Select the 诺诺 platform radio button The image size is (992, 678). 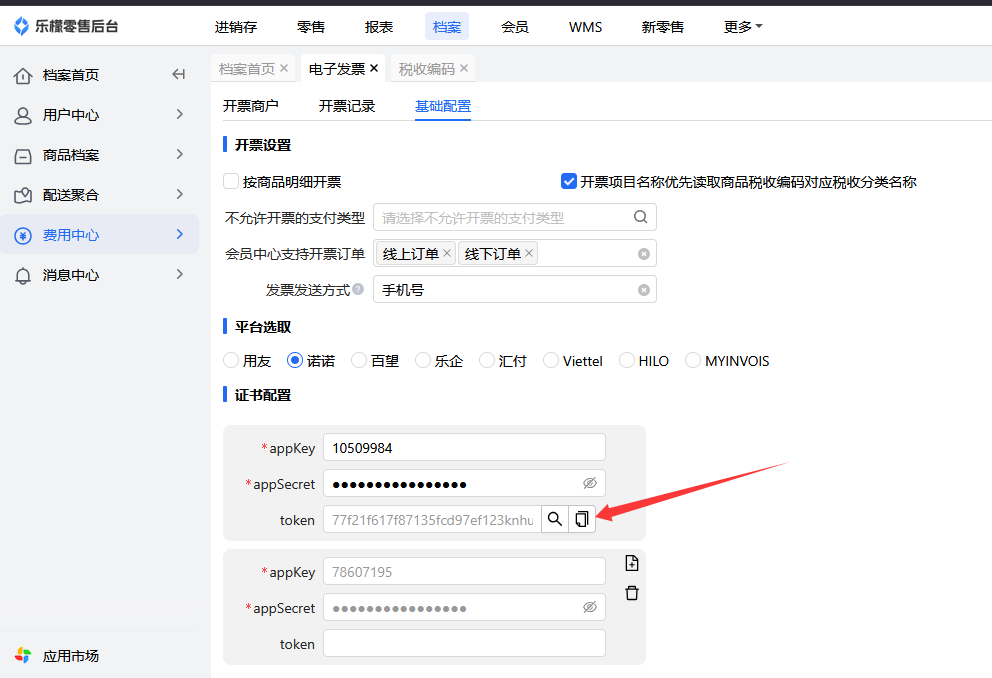(294, 361)
